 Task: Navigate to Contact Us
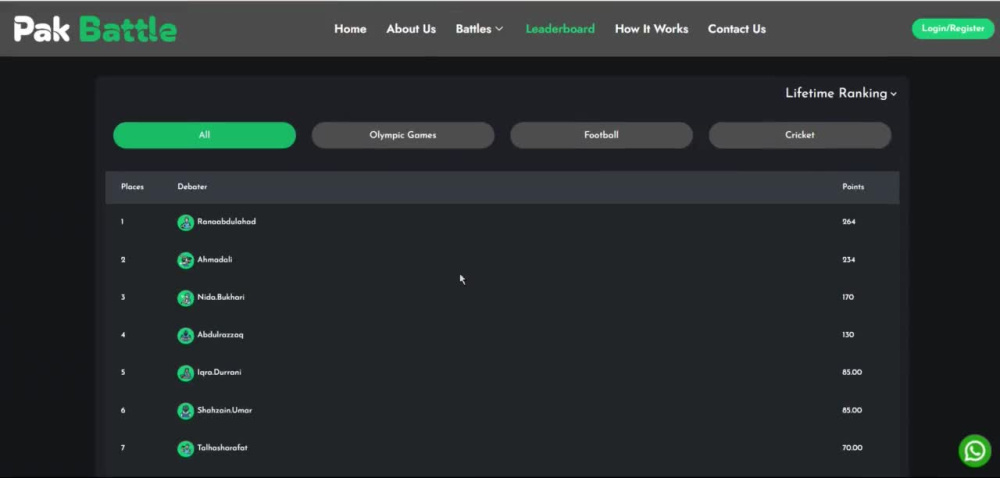(737, 29)
